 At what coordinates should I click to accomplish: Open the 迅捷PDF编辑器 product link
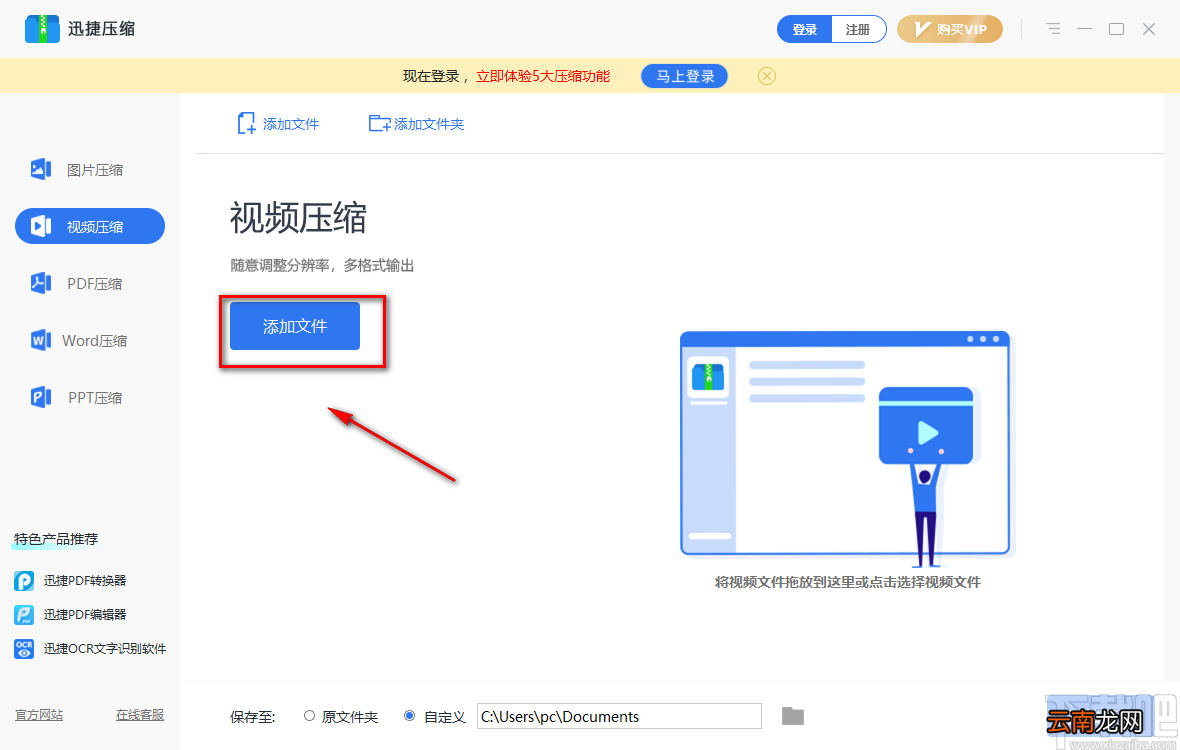pyautogui.click(x=85, y=615)
